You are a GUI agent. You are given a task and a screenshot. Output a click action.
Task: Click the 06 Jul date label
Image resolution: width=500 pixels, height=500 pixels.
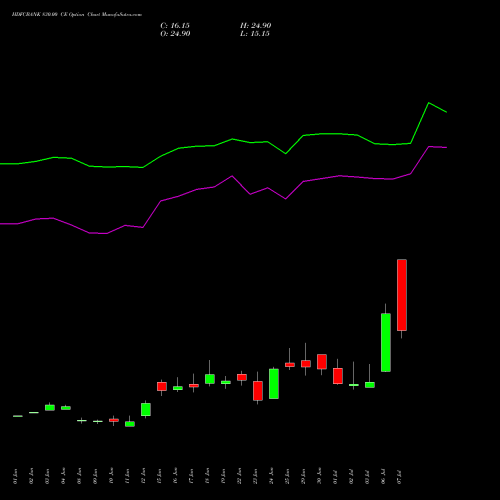pyautogui.click(x=383, y=477)
